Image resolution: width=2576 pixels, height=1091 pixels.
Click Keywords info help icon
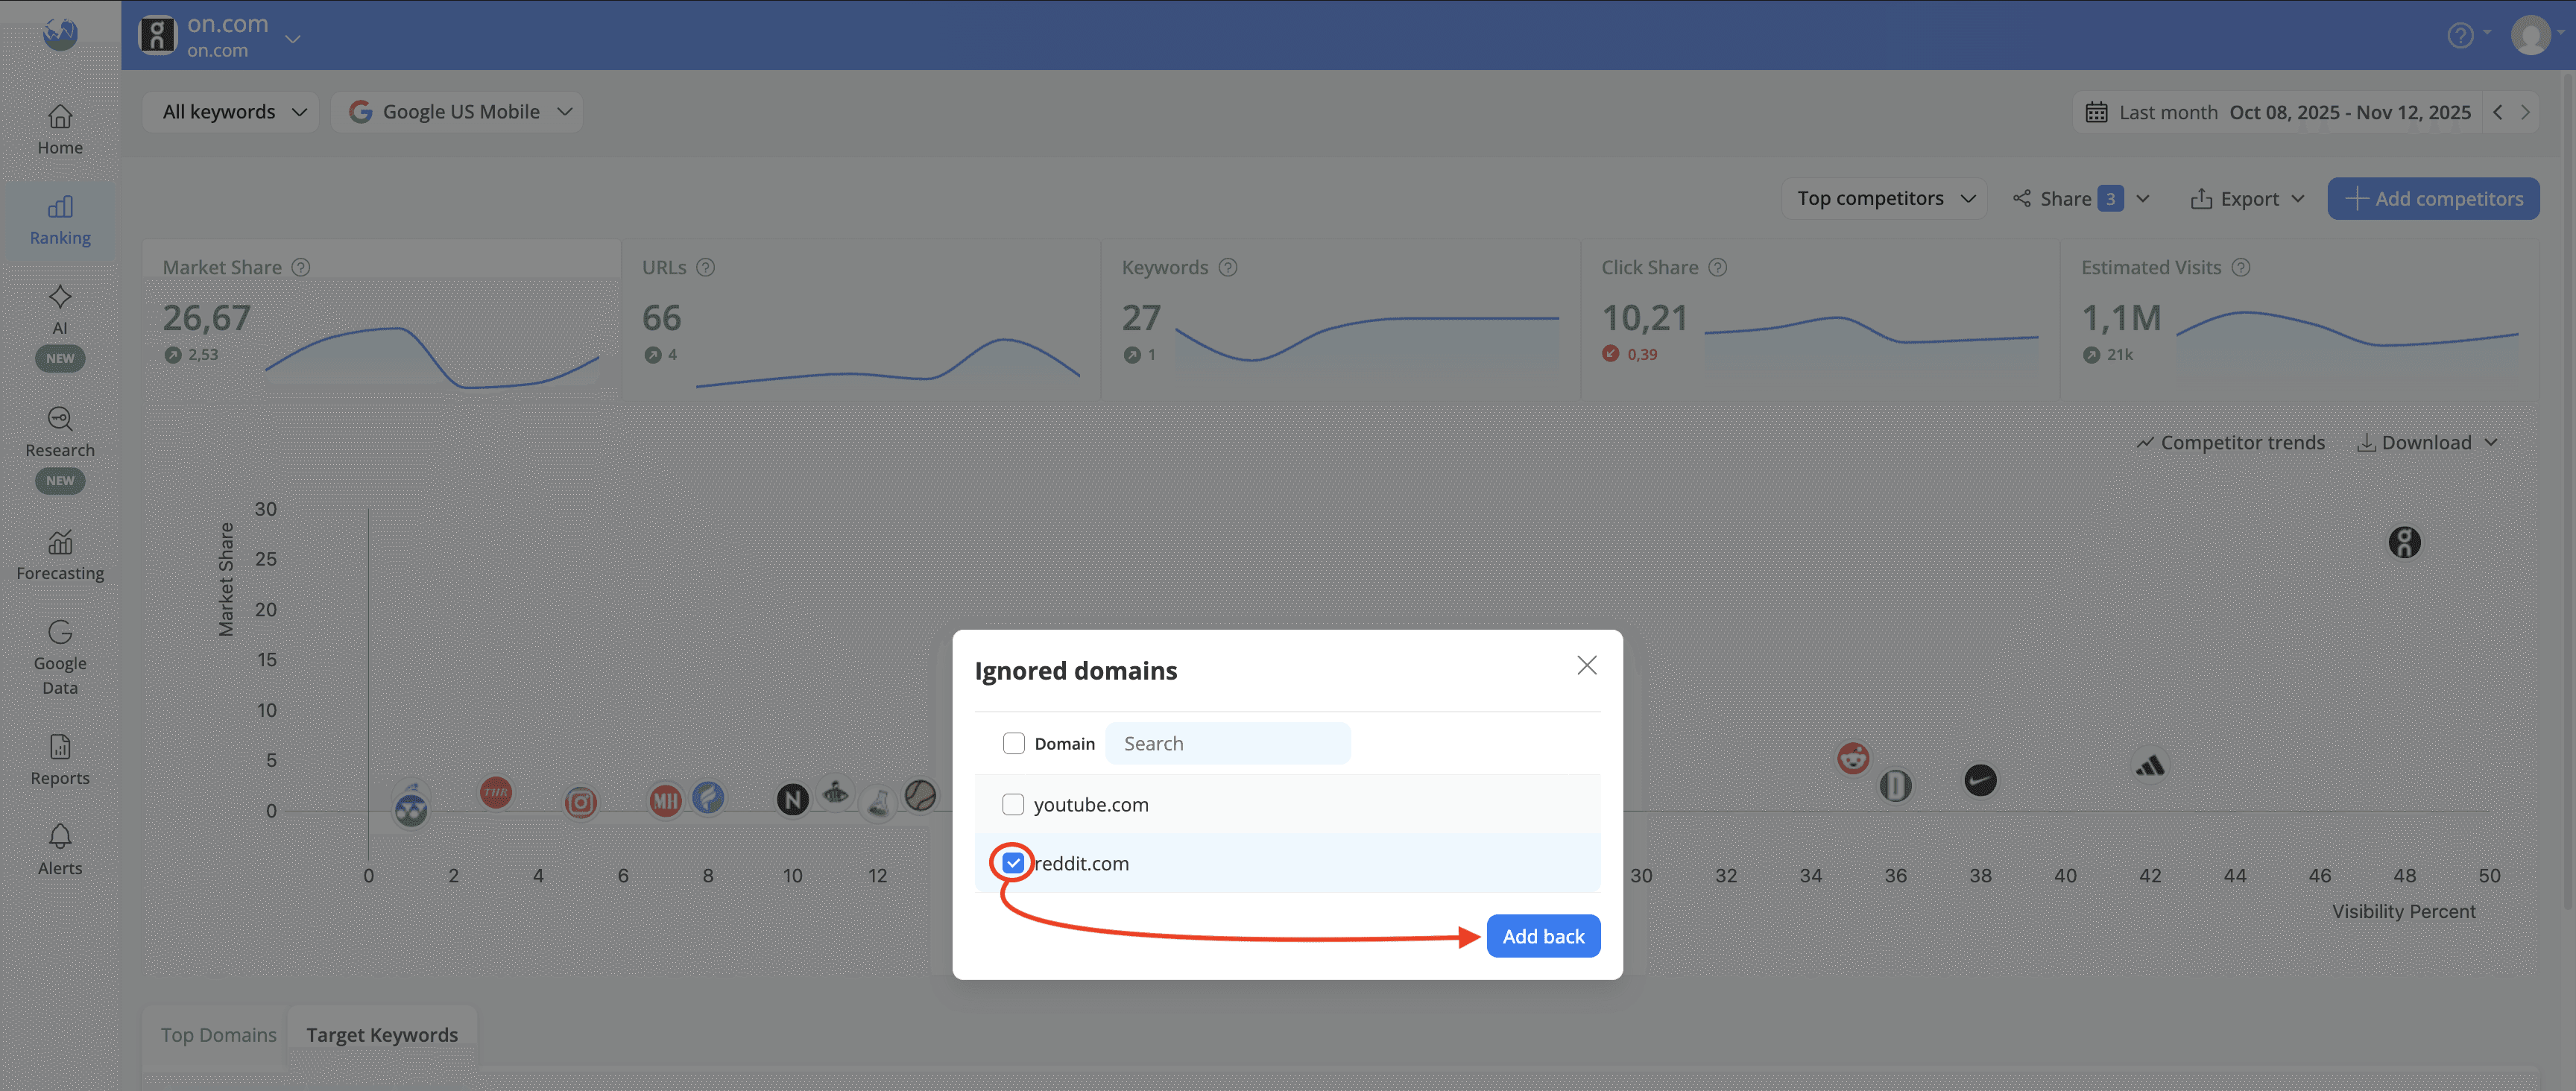(x=1228, y=267)
